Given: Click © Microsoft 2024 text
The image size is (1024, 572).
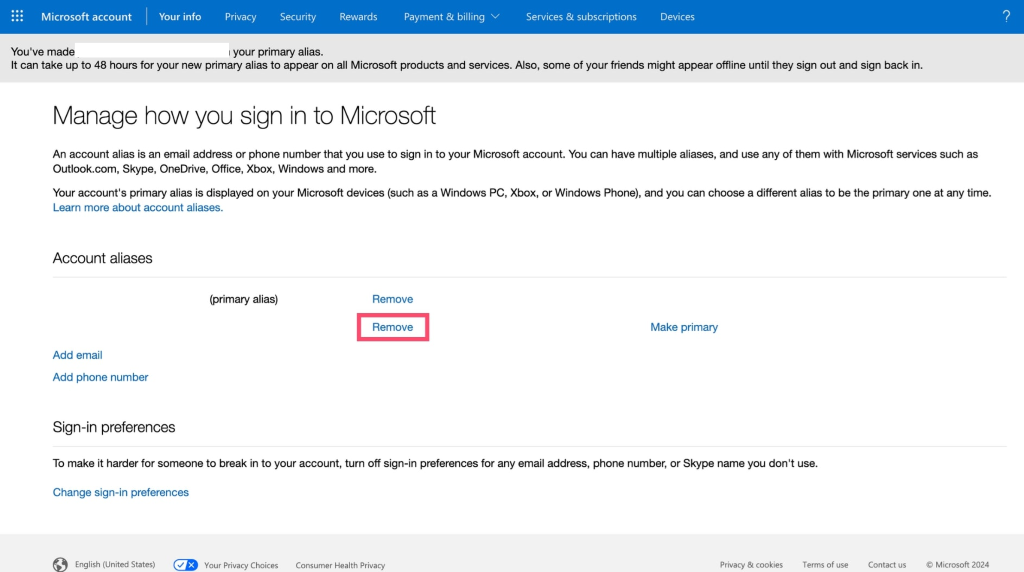Looking at the screenshot, I should click(957, 564).
